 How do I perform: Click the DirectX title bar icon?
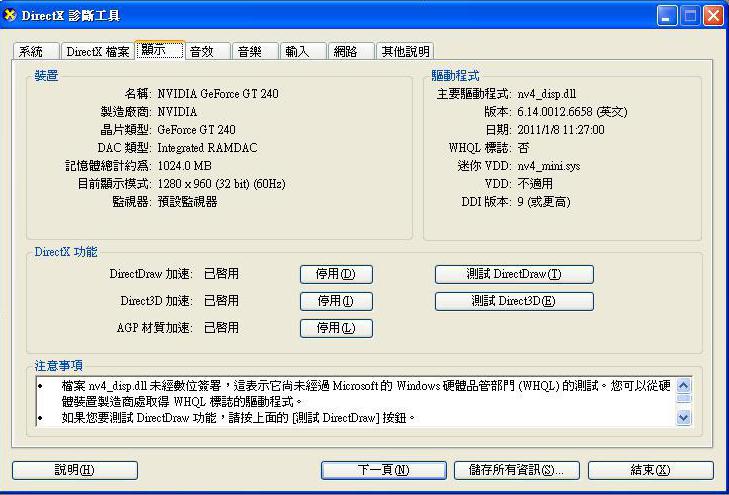point(10,15)
